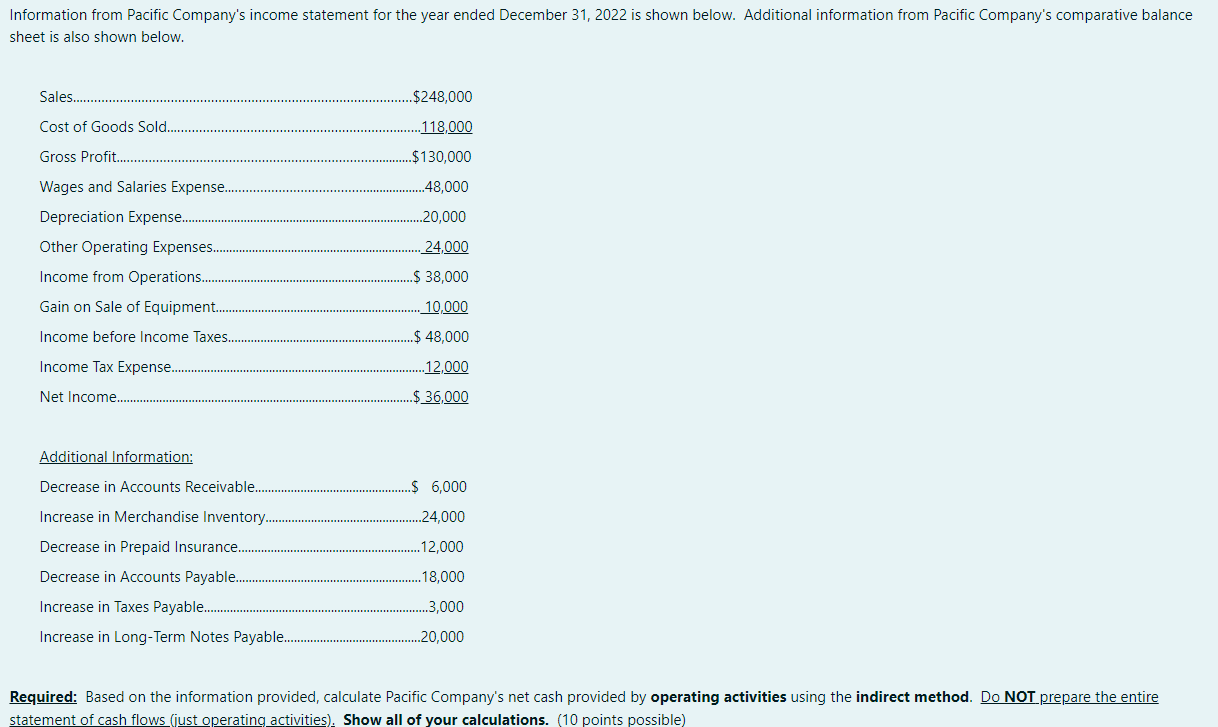The image size is (1218, 727).
Task: Click the Additional Information heading
Action: click(x=116, y=457)
